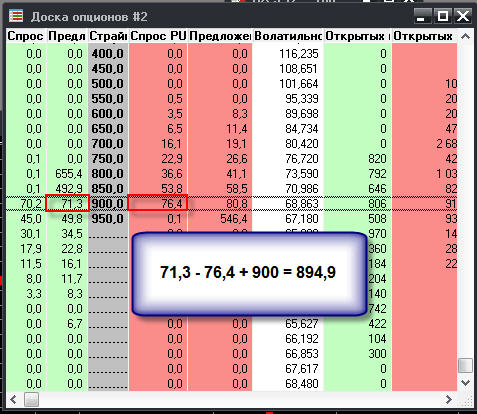Click the Волатильность column header
The height and width of the screenshot is (414, 477).
tap(288, 36)
